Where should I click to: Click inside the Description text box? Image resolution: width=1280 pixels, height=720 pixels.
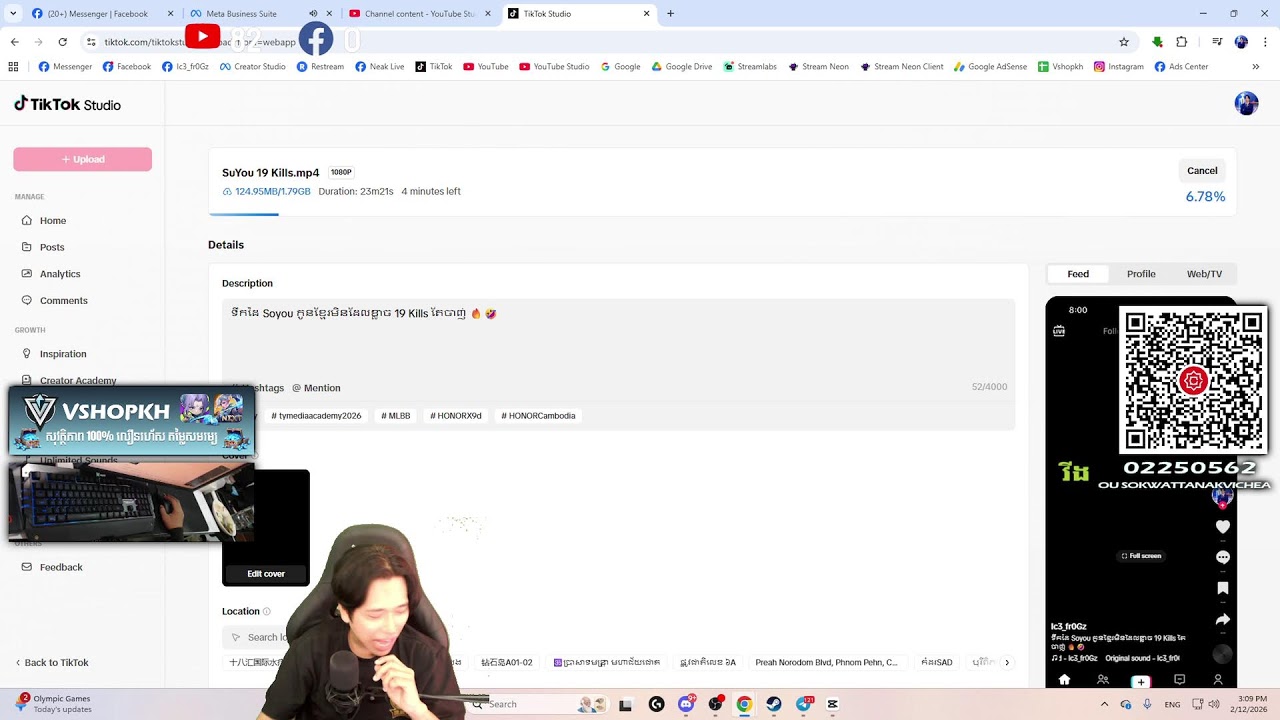[x=618, y=340]
